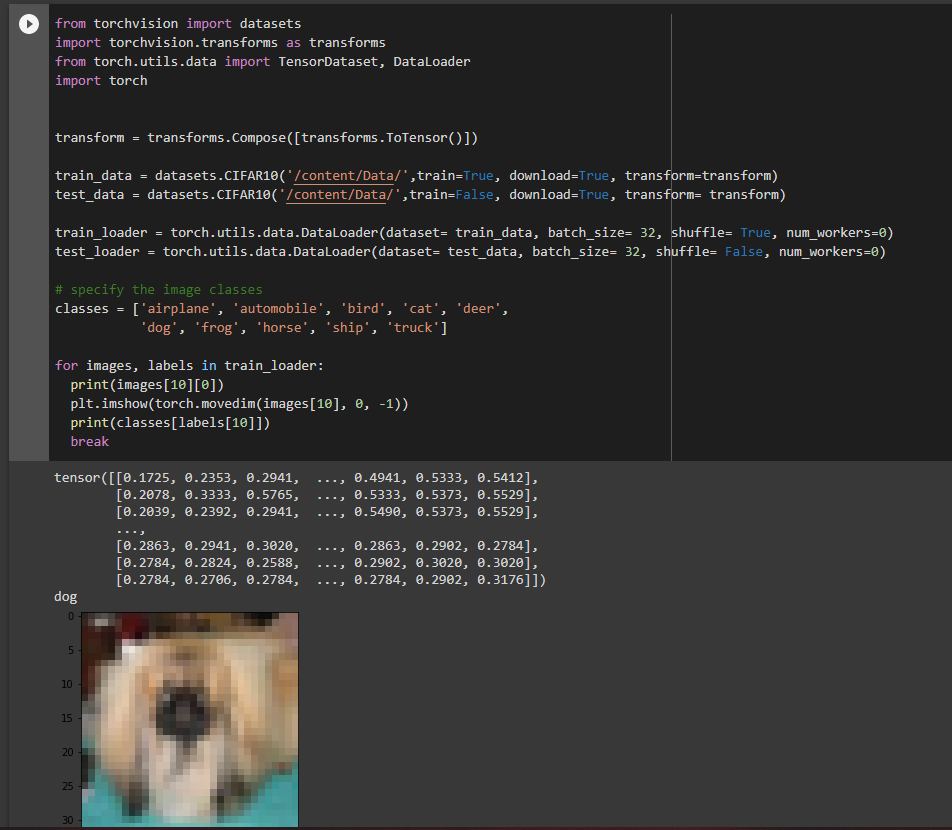The width and height of the screenshot is (952, 830).
Task: Click the 'break' keyword in the loop
Action: click(90, 441)
